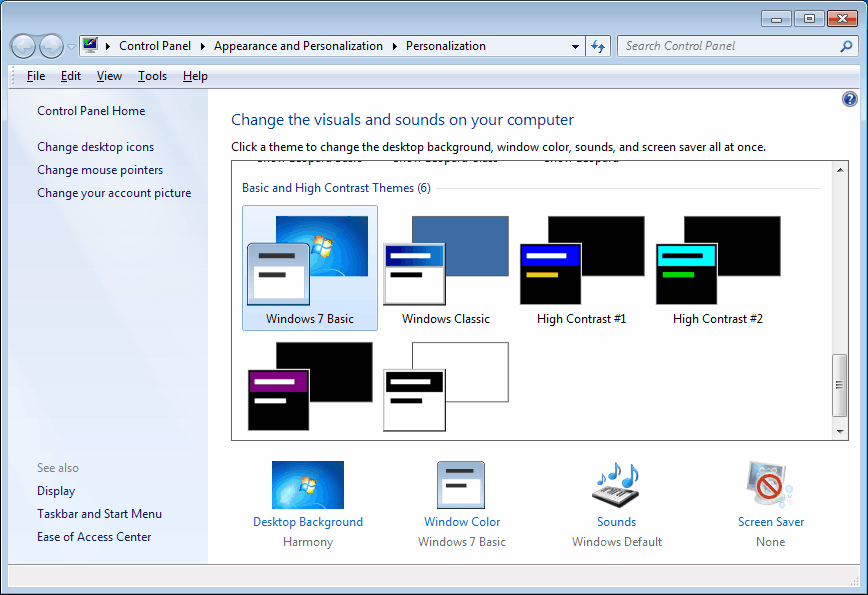Open the Desktop Background link
This screenshot has height=595, width=868.
[308, 522]
